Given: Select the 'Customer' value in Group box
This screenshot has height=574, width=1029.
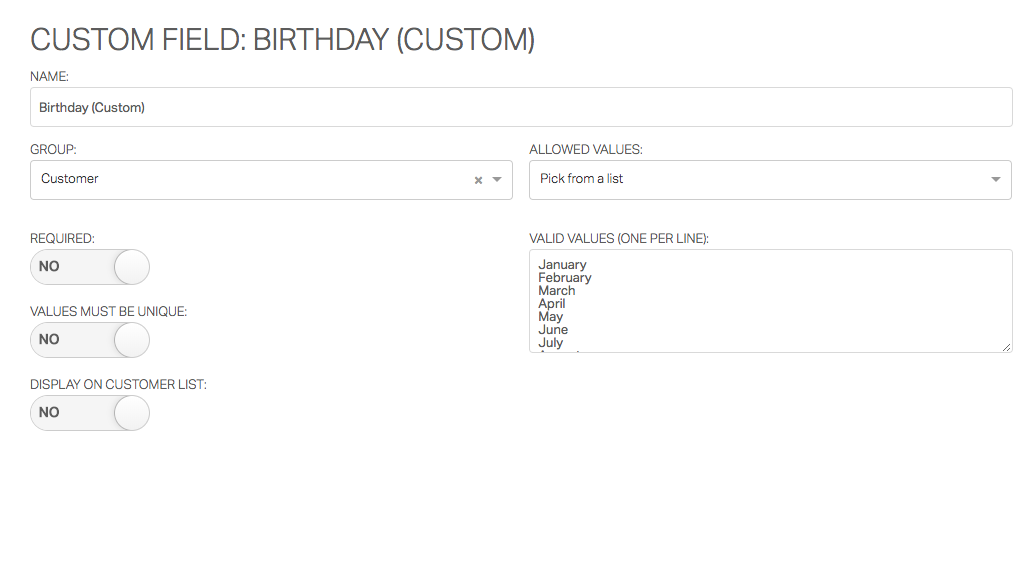Looking at the screenshot, I should (70, 179).
